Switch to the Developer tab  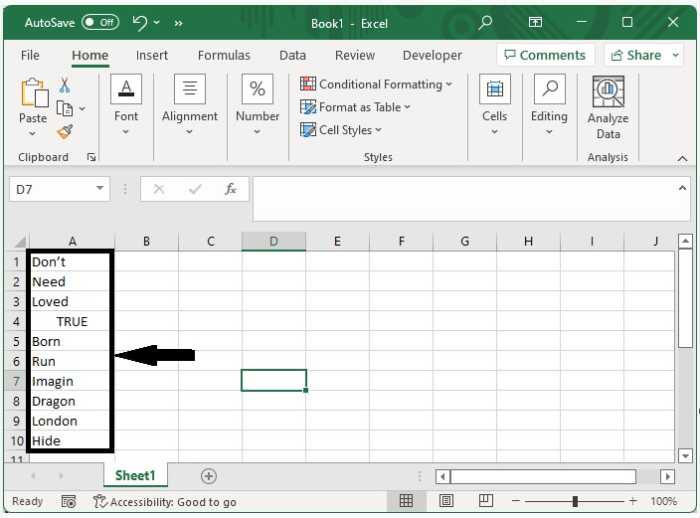[432, 55]
